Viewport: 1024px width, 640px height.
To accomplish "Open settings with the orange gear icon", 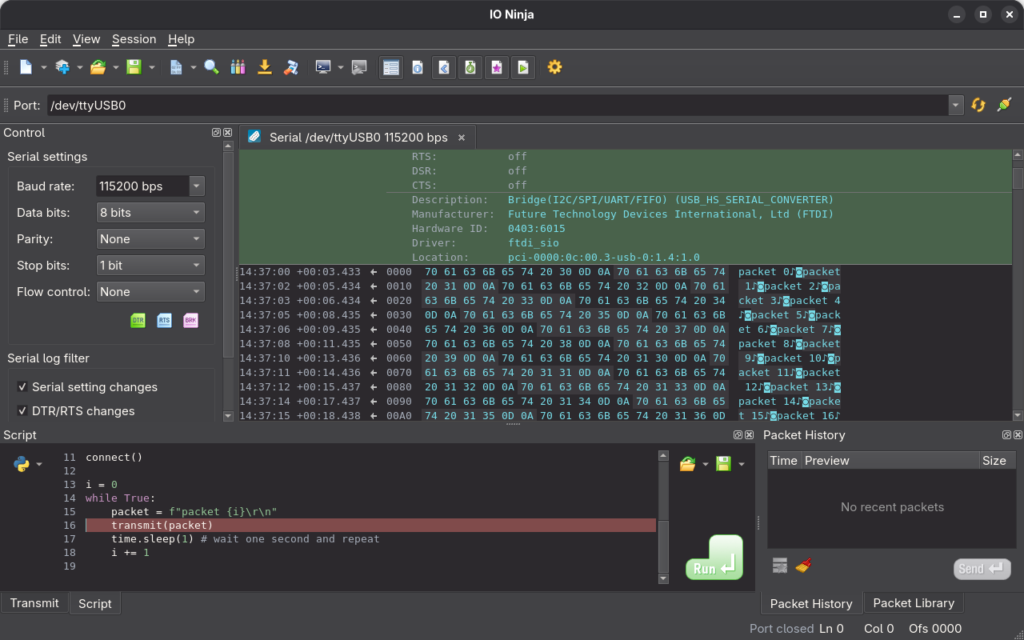I will (x=554, y=67).
